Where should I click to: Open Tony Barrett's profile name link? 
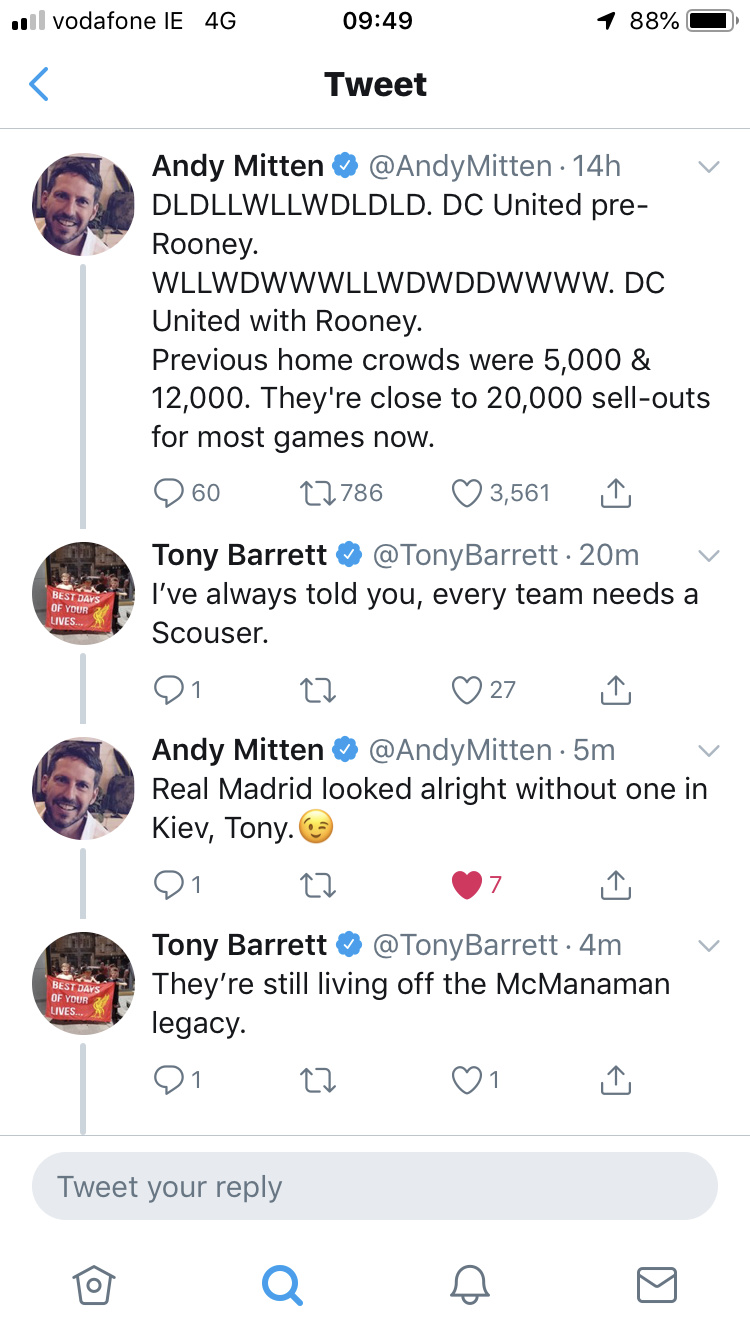coord(240,554)
